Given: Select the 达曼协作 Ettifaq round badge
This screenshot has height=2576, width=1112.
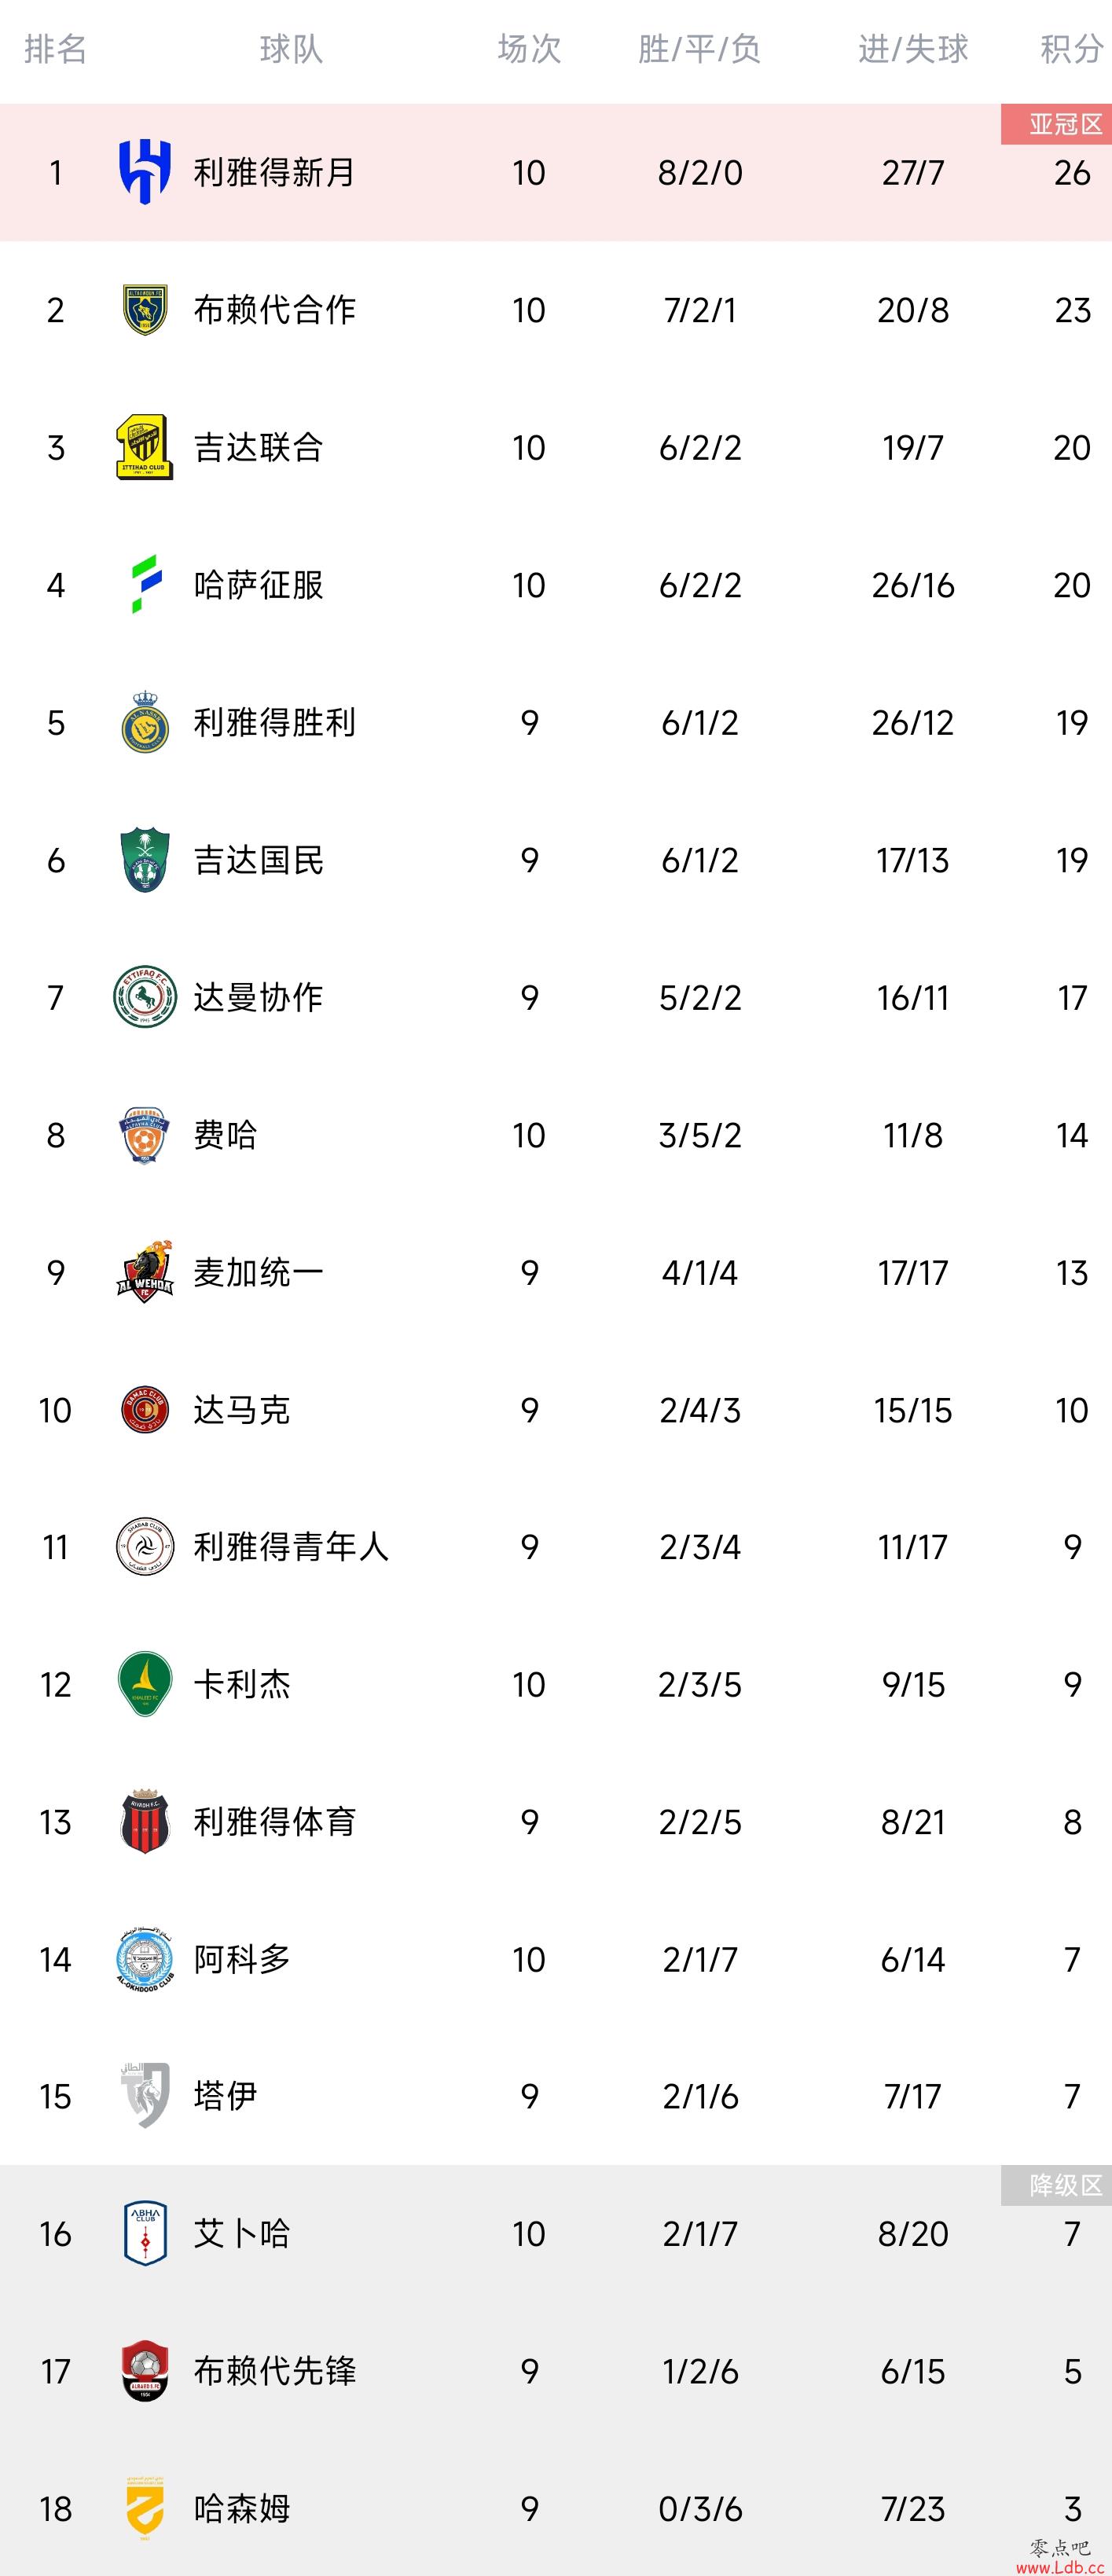Looking at the screenshot, I should pyautogui.click(x=145, y=997).
